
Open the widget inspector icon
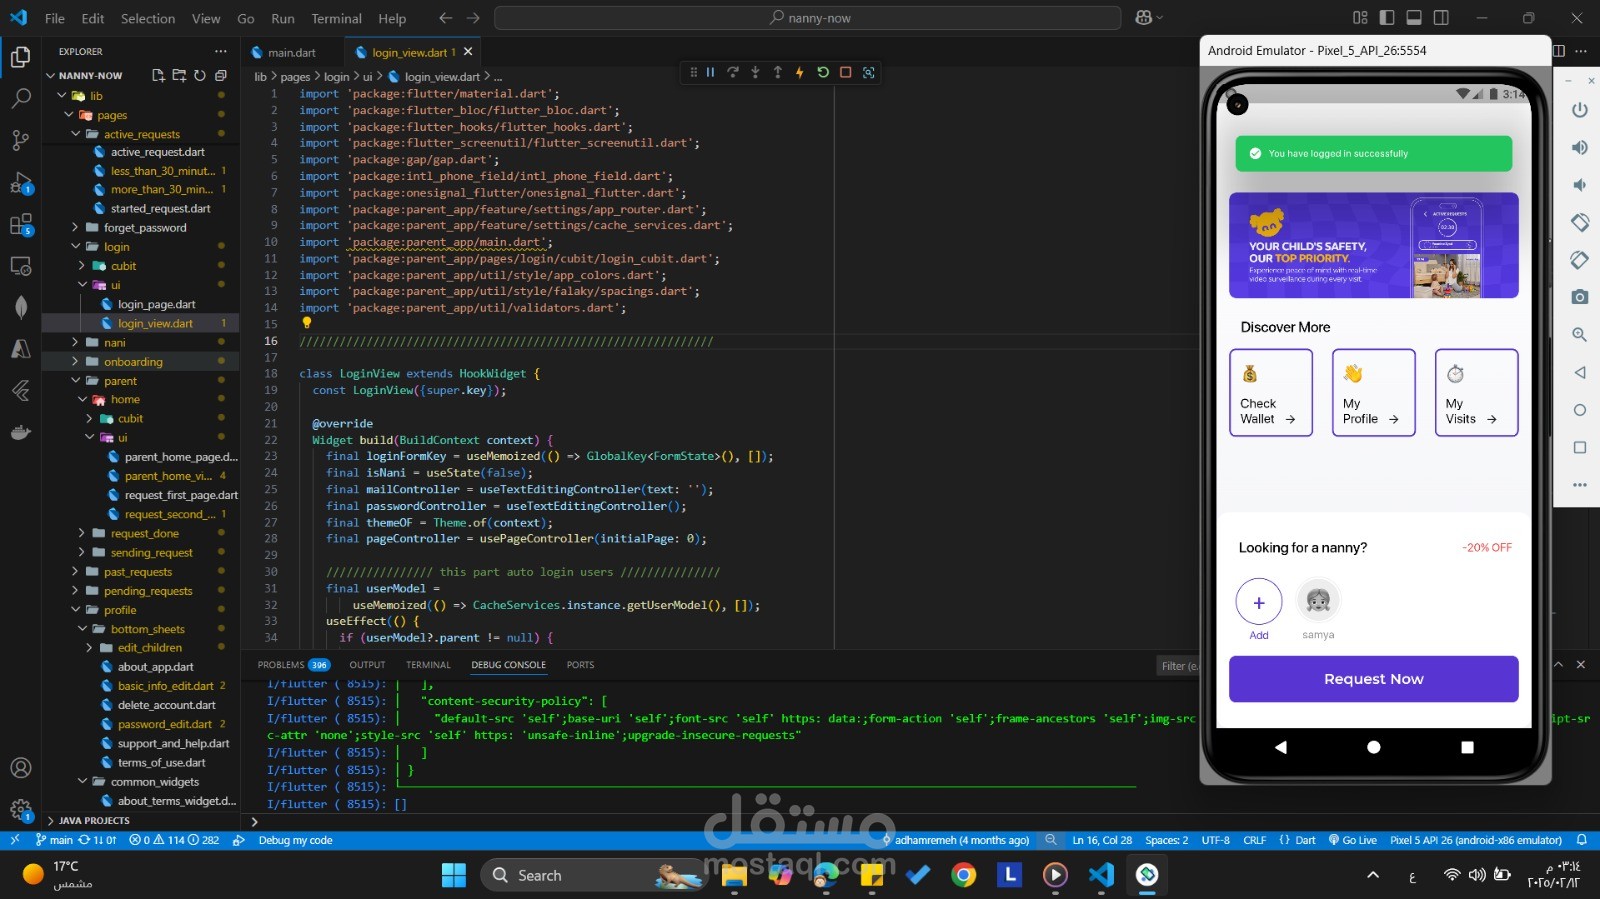point(869,72)
